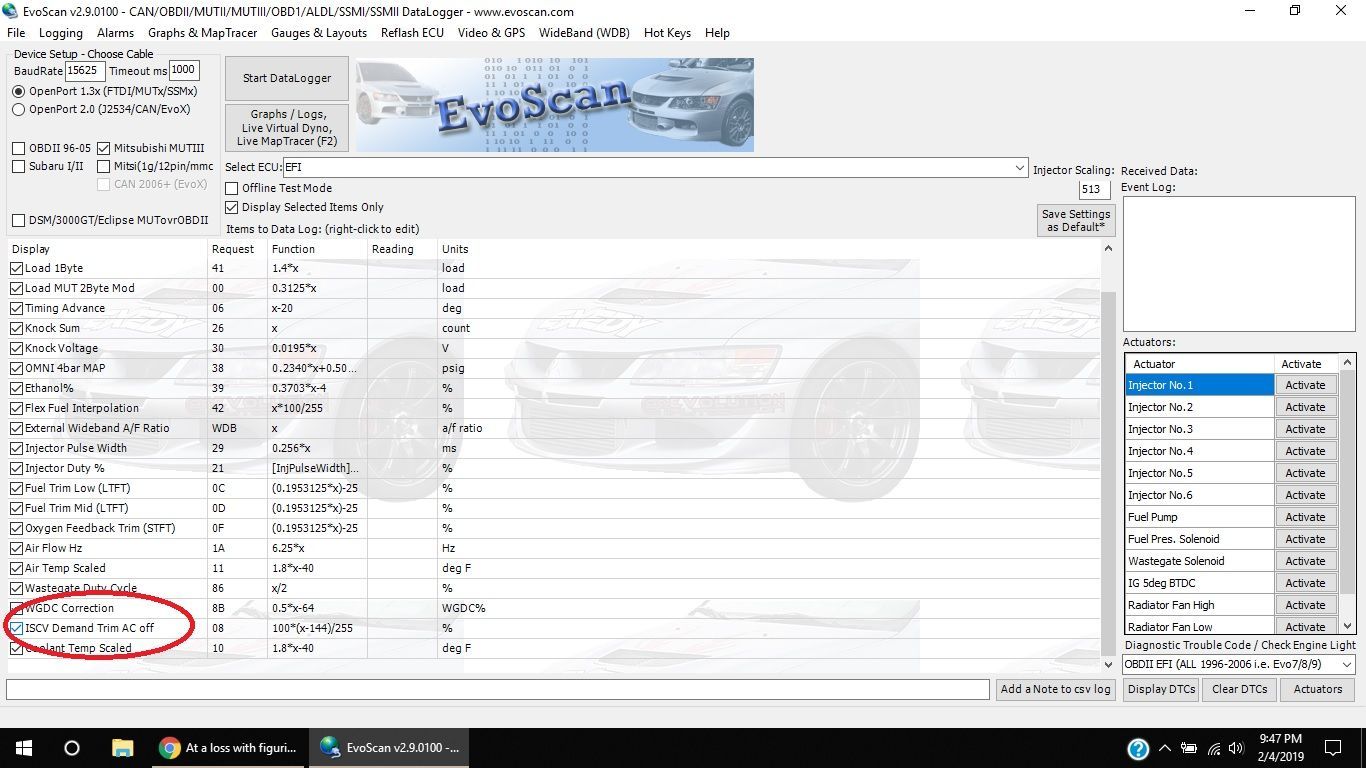The width and height of the screenshot is (1366, 768).
Task: Enable the Offline Test Mode checkbox
Action: coord(232,188)
